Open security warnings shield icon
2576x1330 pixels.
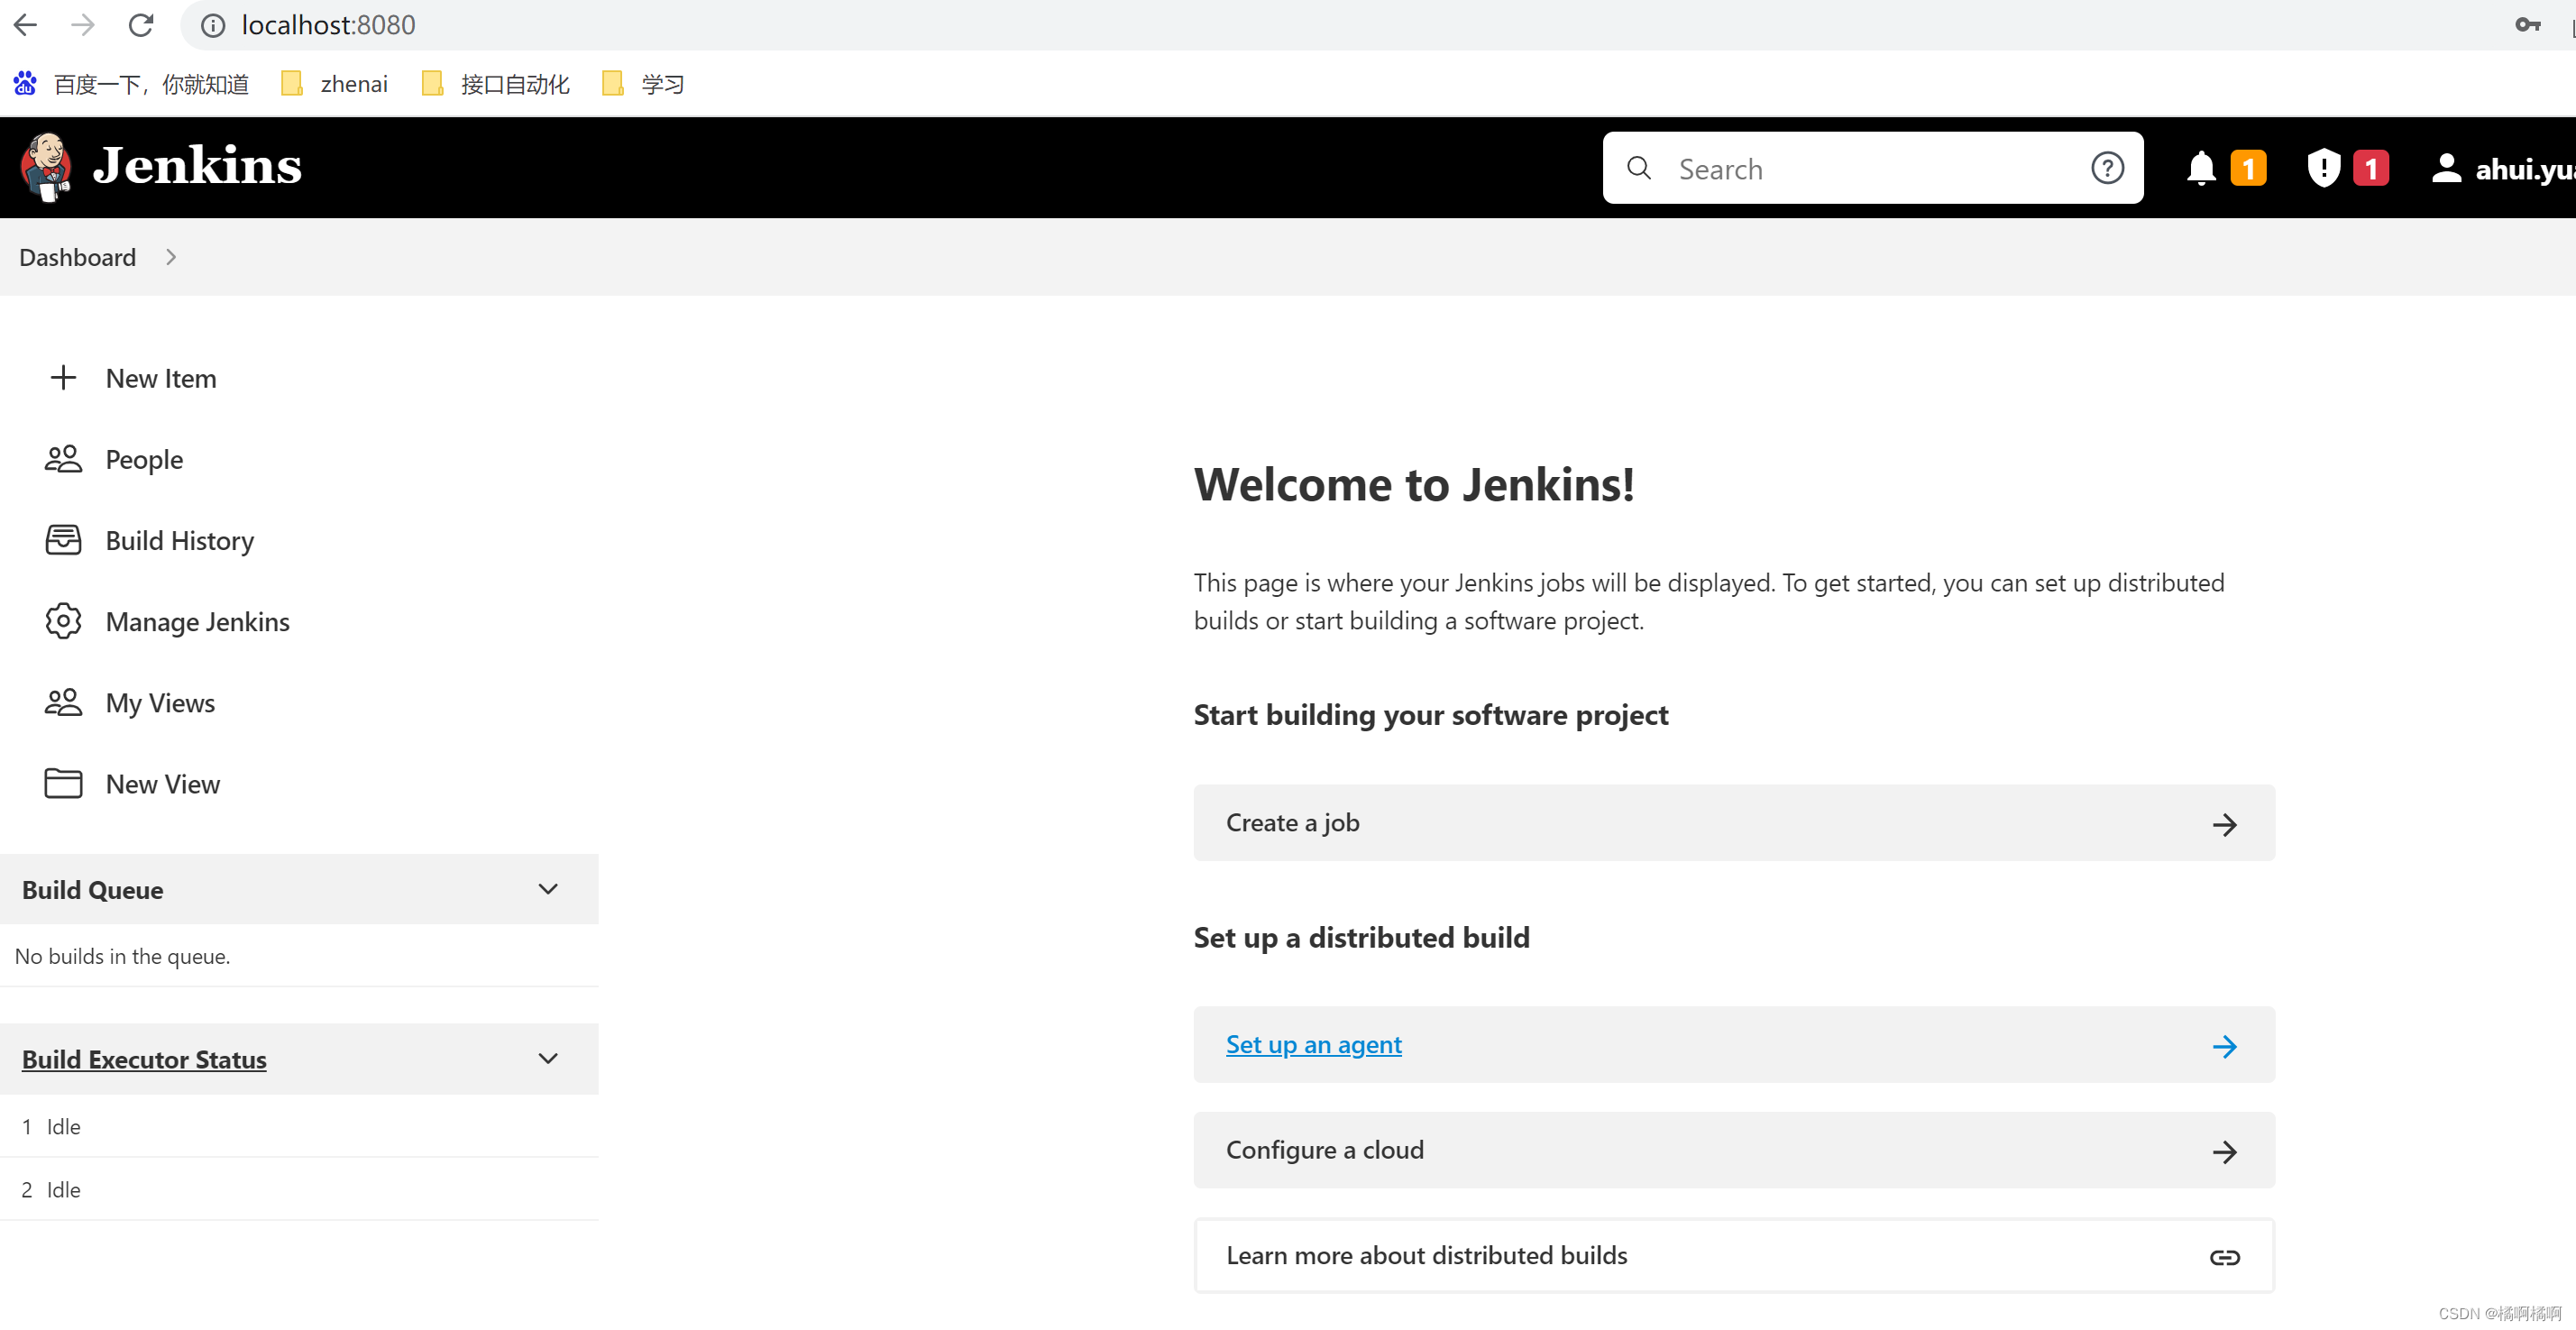pos(2323,168)
